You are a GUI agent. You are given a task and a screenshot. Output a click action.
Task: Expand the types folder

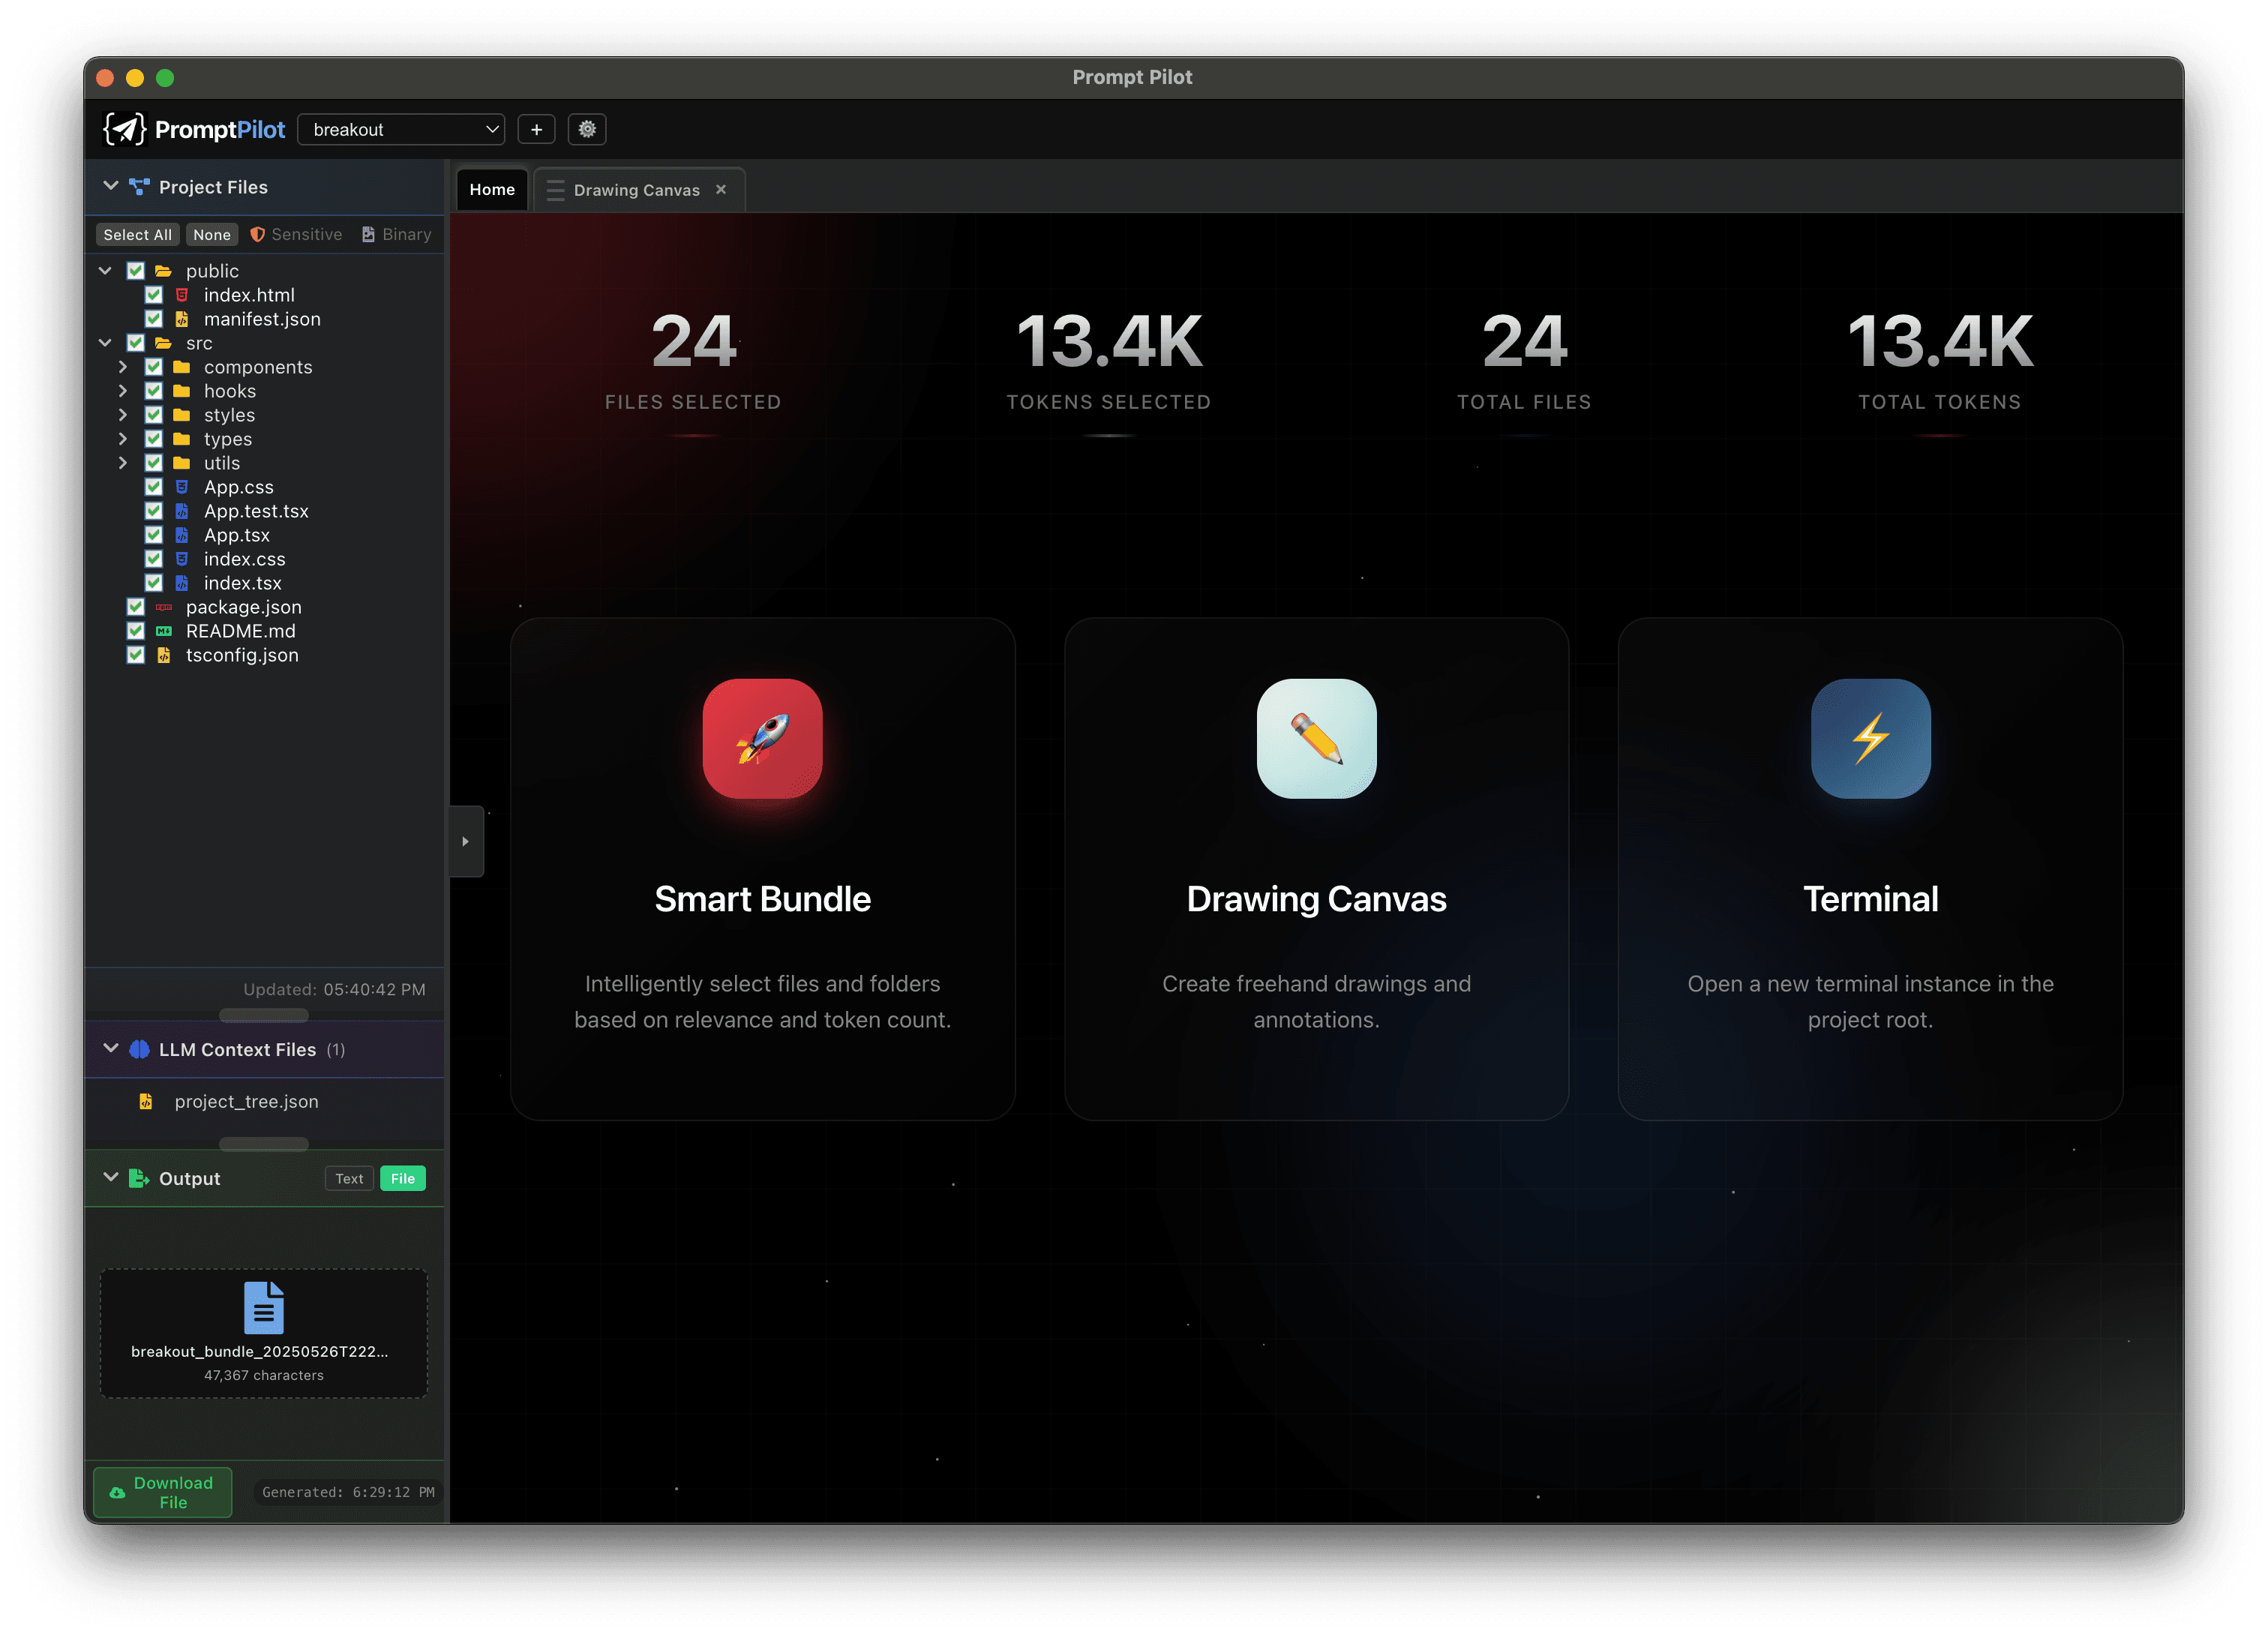pos(123,439)
